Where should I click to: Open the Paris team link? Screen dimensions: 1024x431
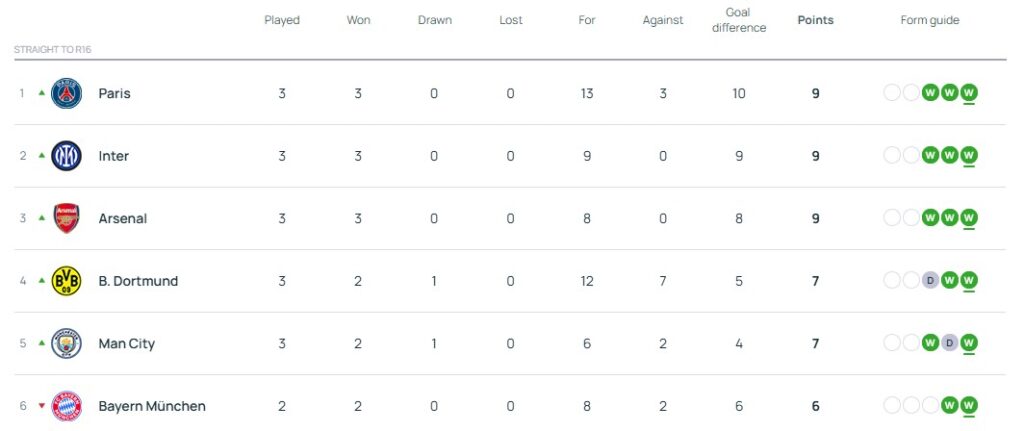pos(114,94)
